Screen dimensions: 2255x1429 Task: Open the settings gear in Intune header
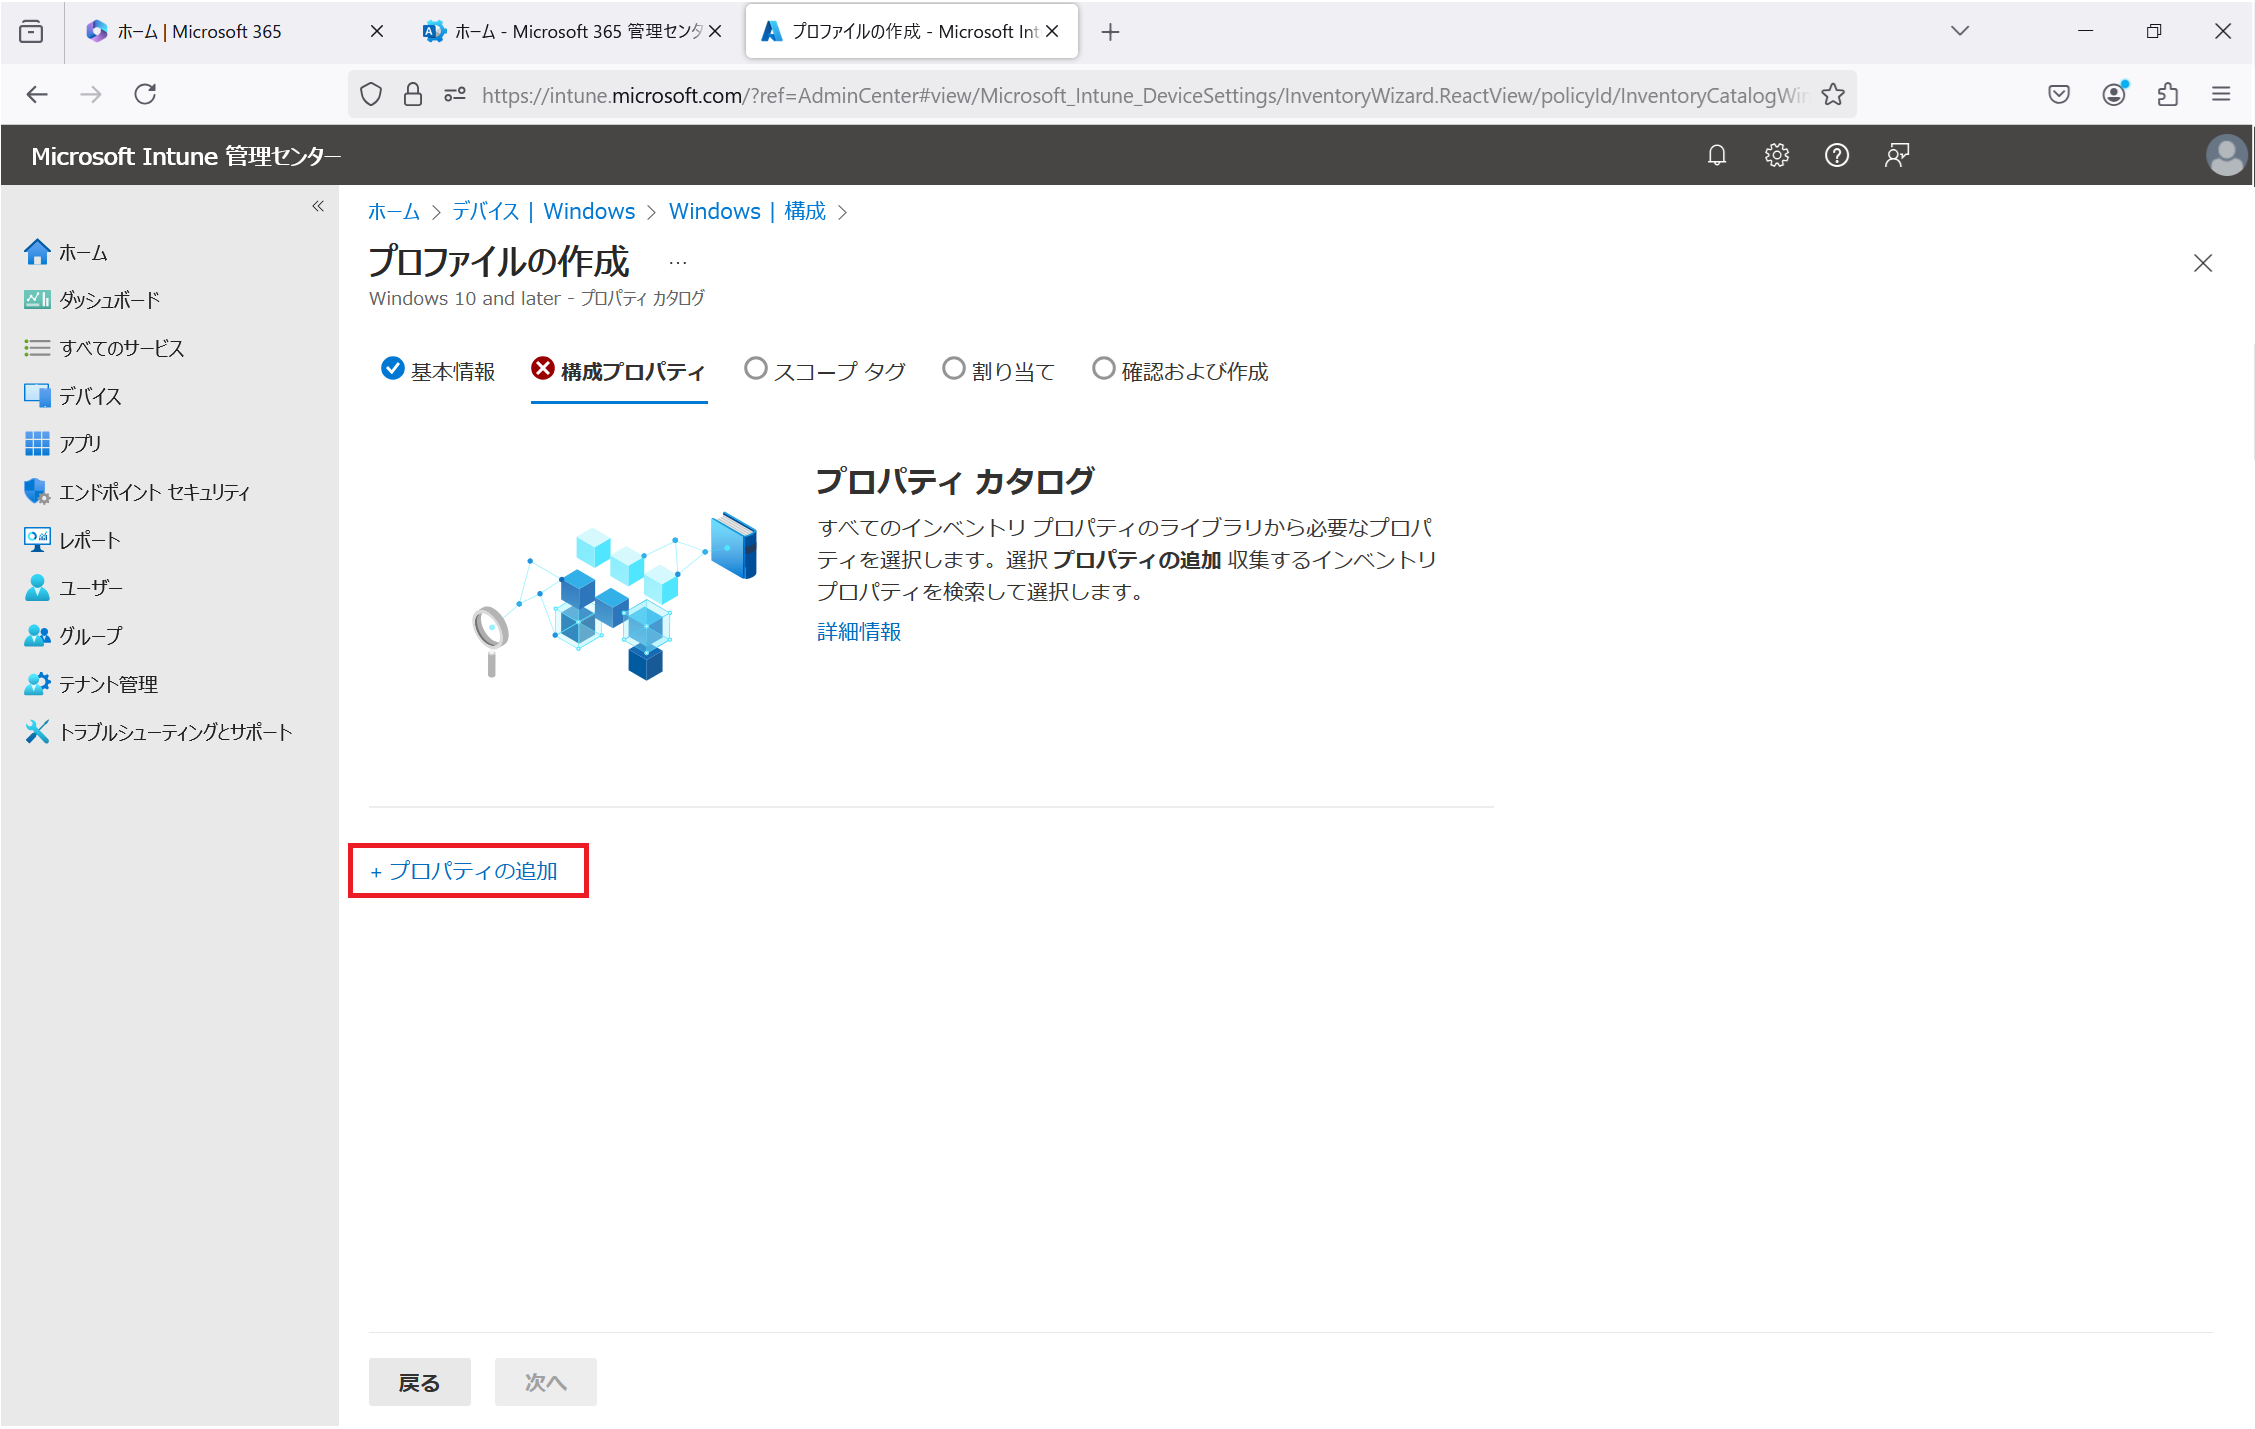1776,155
